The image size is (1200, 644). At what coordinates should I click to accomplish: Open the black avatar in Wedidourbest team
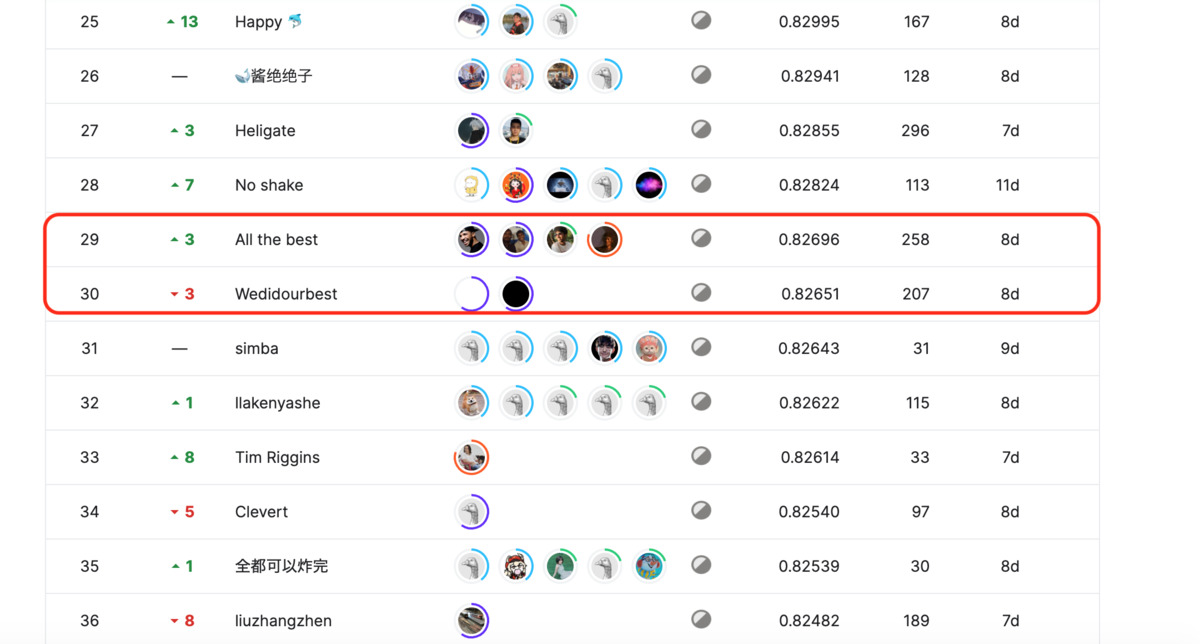(516, 294)
